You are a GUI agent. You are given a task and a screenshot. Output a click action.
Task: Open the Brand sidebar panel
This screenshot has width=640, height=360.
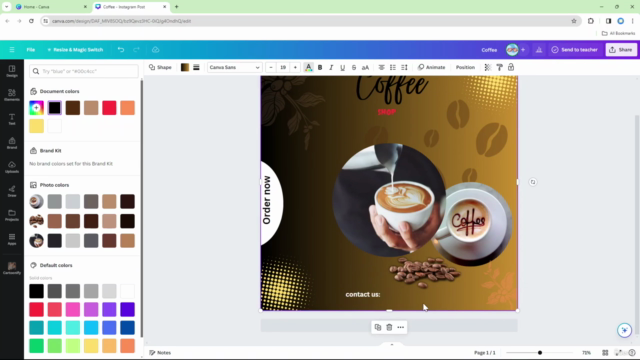pyautogui.click(x=12, y=143)
